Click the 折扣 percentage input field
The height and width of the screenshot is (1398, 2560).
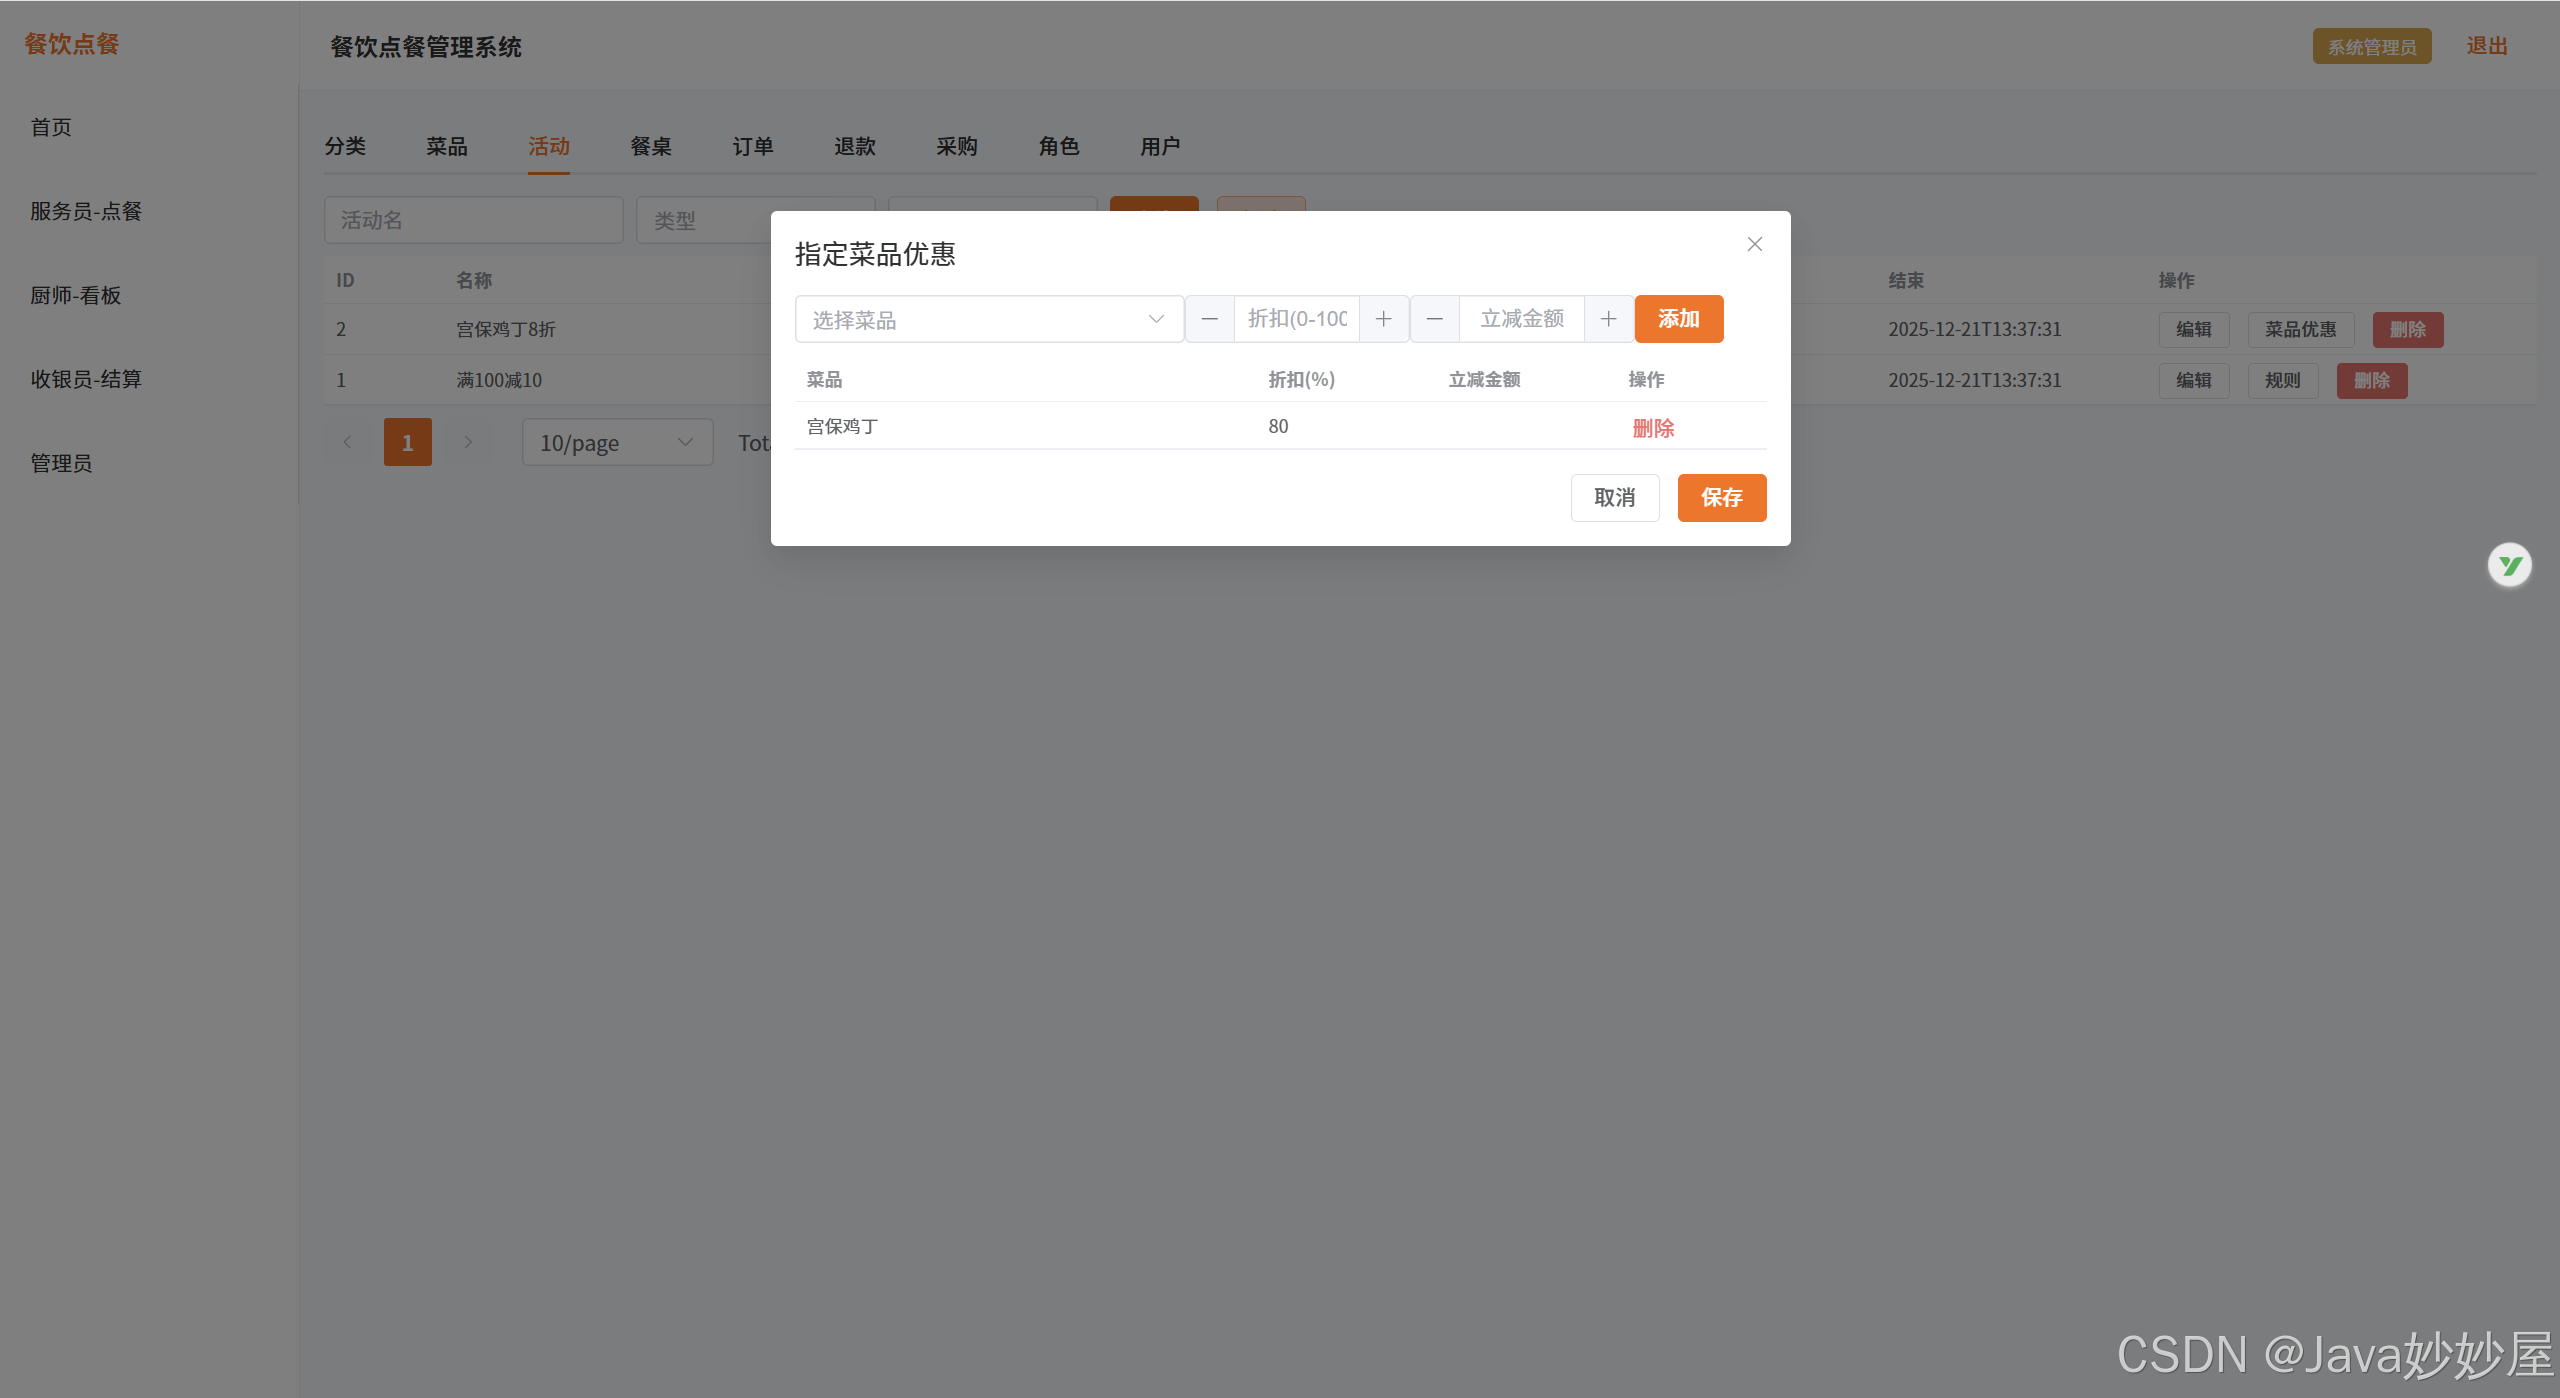(1296, 319)
